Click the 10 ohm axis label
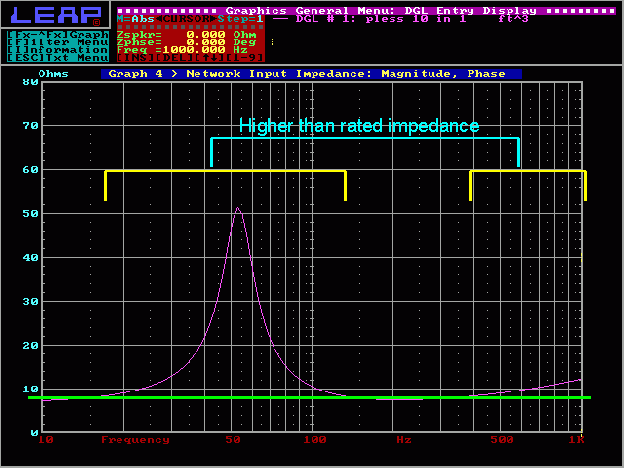Screen dimensions: 624x468 point(31,389)
